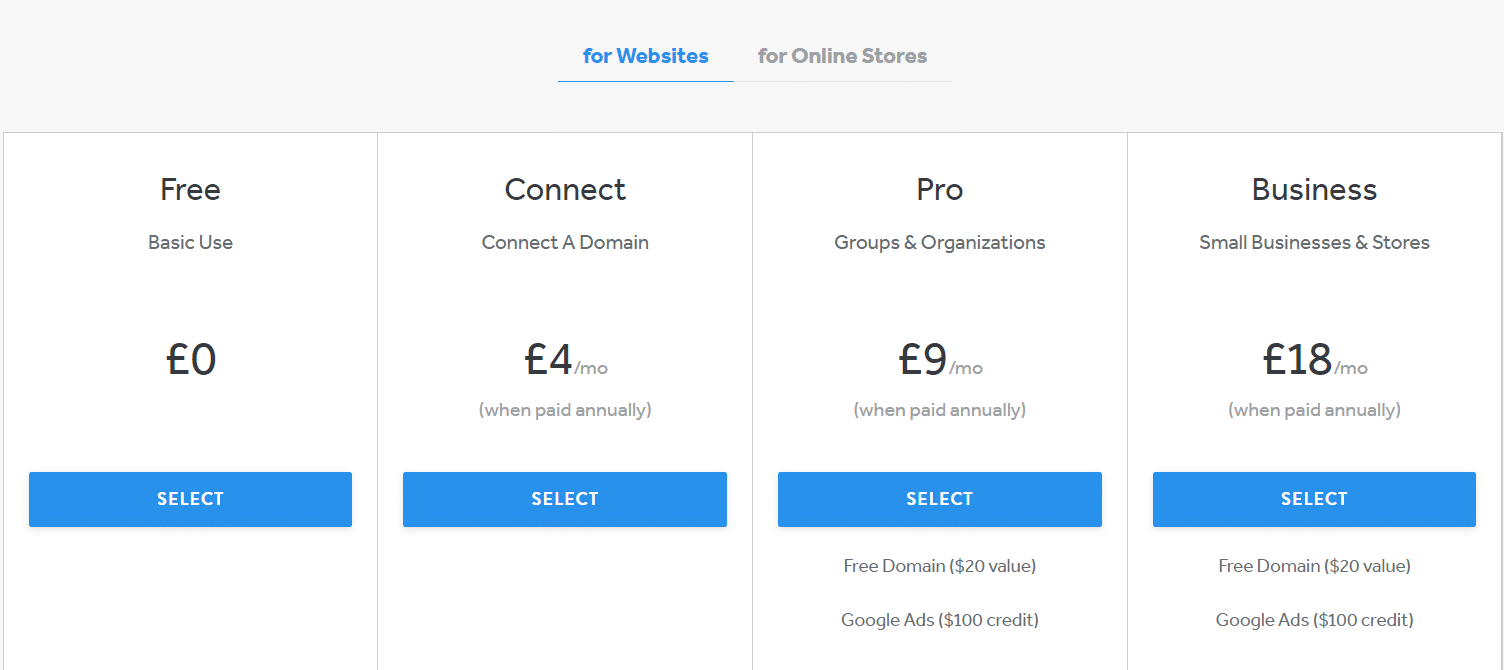
Task: Click the Connect plan heading
Action: coord(565,189)
